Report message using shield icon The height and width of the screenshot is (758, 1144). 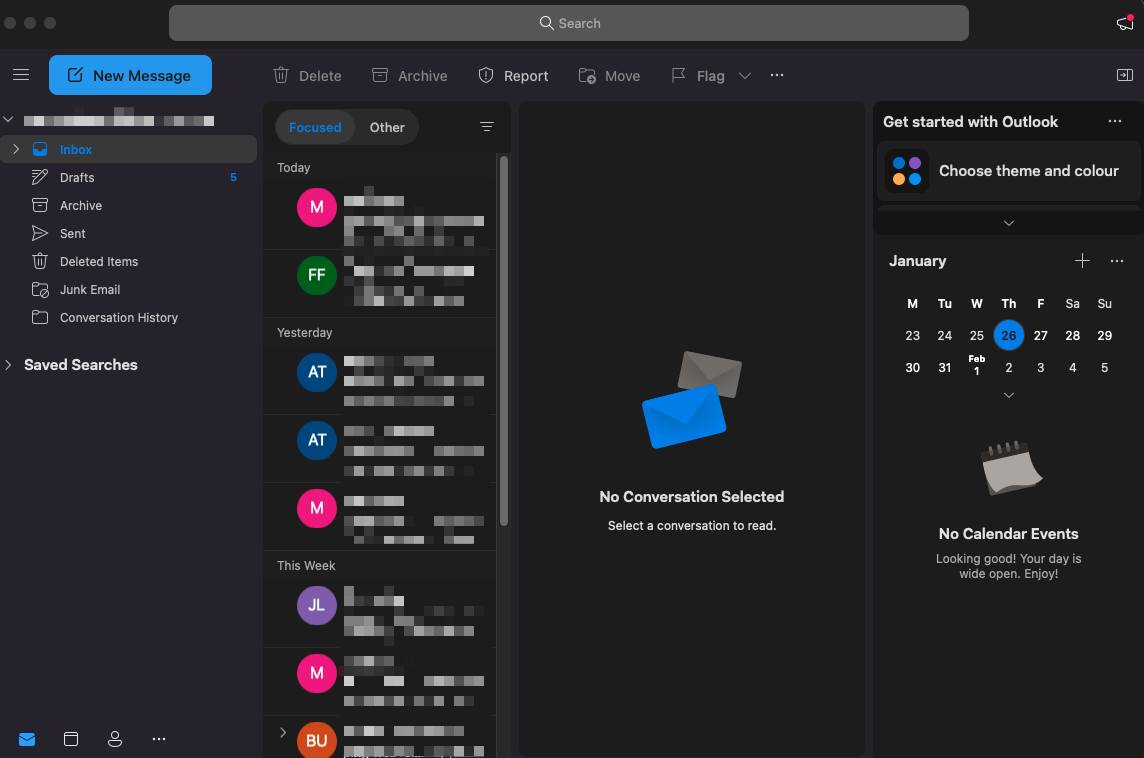point(513,76)
